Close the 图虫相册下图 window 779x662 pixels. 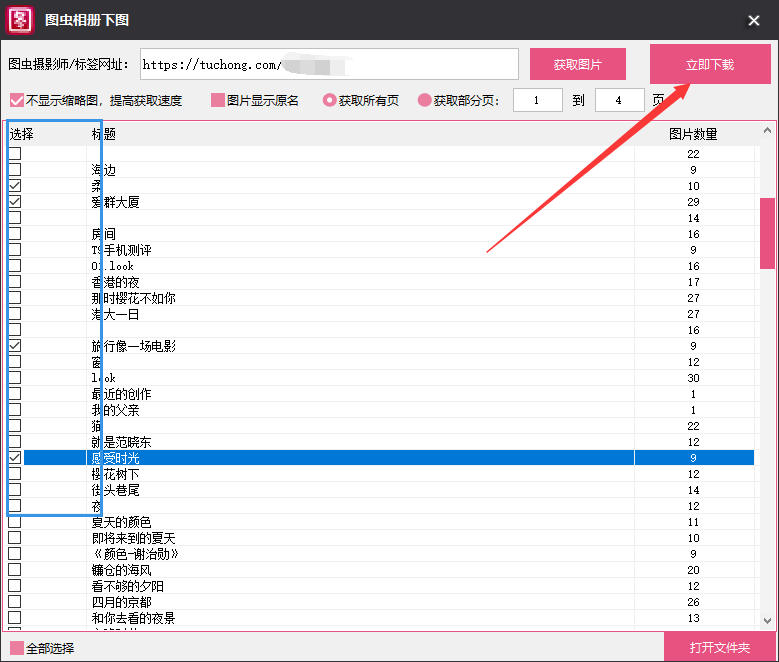(x=754, y=20)
